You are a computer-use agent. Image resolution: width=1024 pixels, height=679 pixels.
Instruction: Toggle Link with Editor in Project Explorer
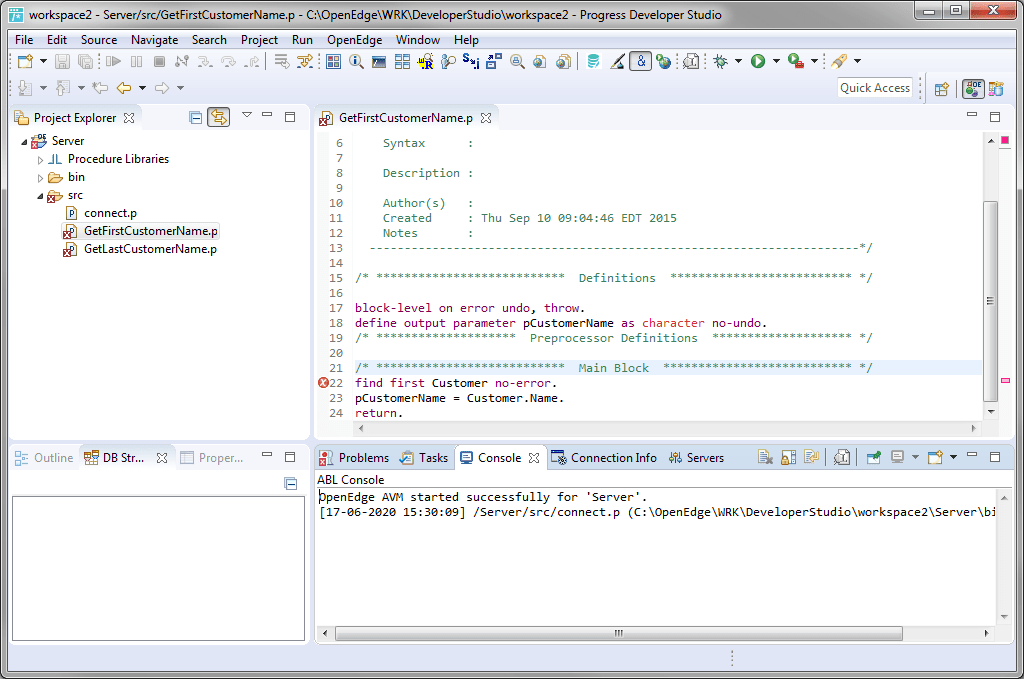click(x=219, y=118)
